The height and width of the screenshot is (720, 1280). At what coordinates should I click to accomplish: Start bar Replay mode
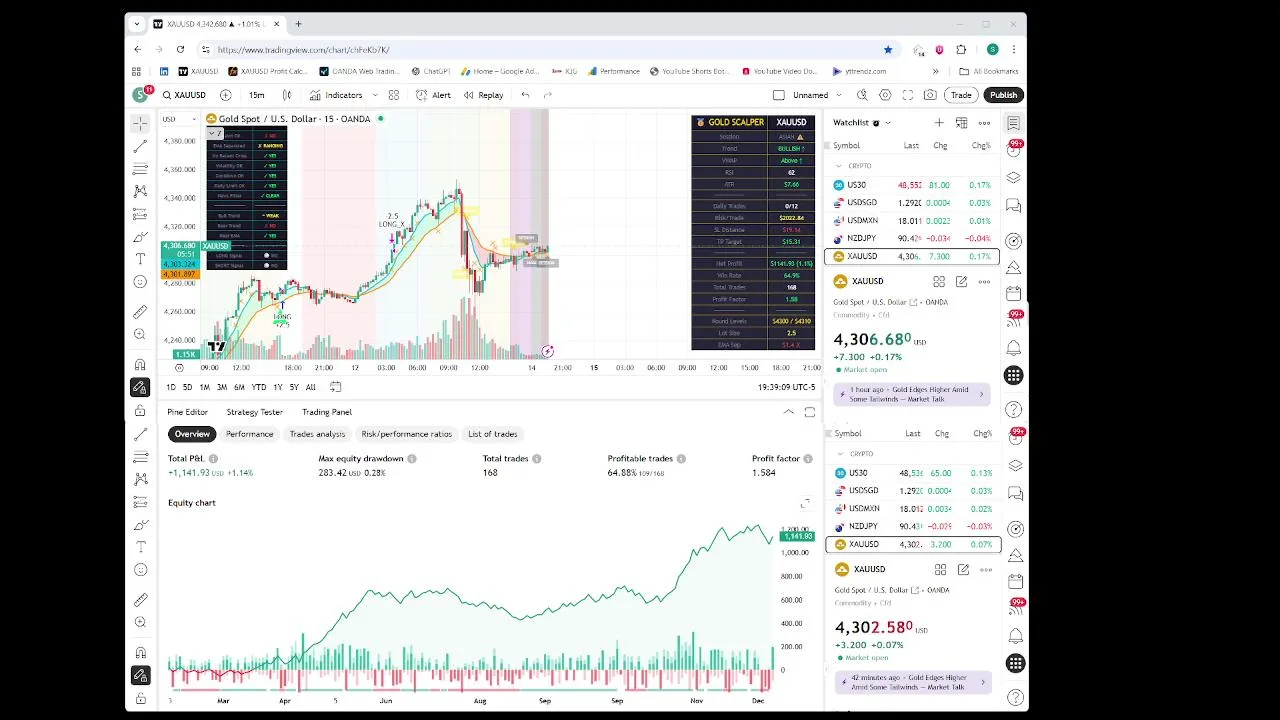click(483, 95)
